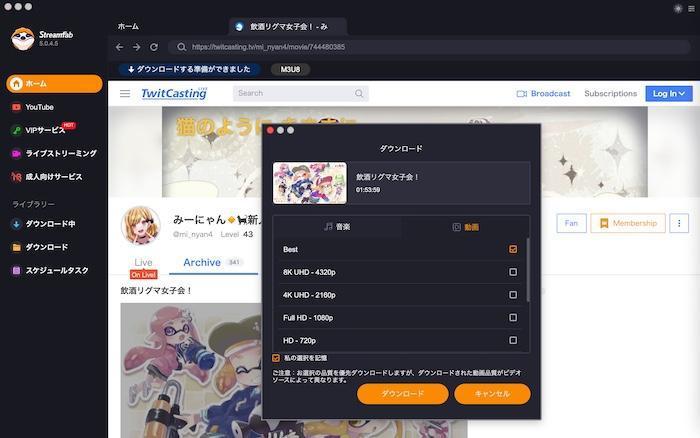Check the 4K UHD - 2160p option
This screenshot has height=438, width=700.
coord(513,295)
